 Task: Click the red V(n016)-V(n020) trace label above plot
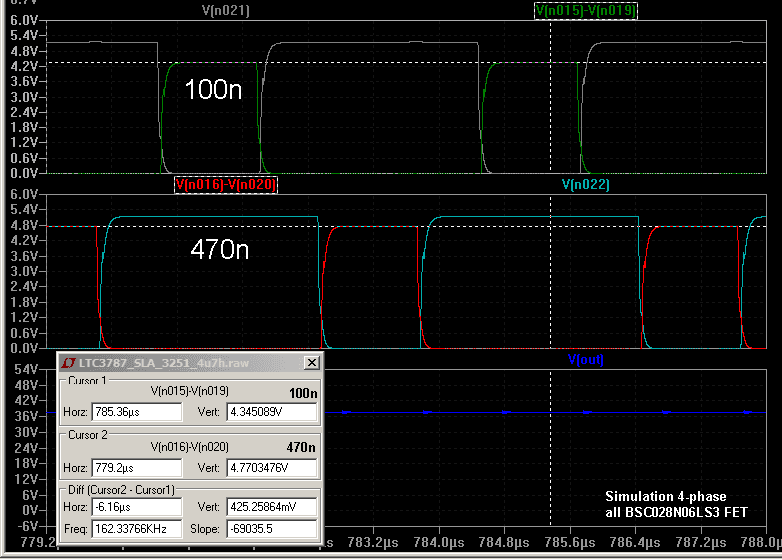point(225,185)
